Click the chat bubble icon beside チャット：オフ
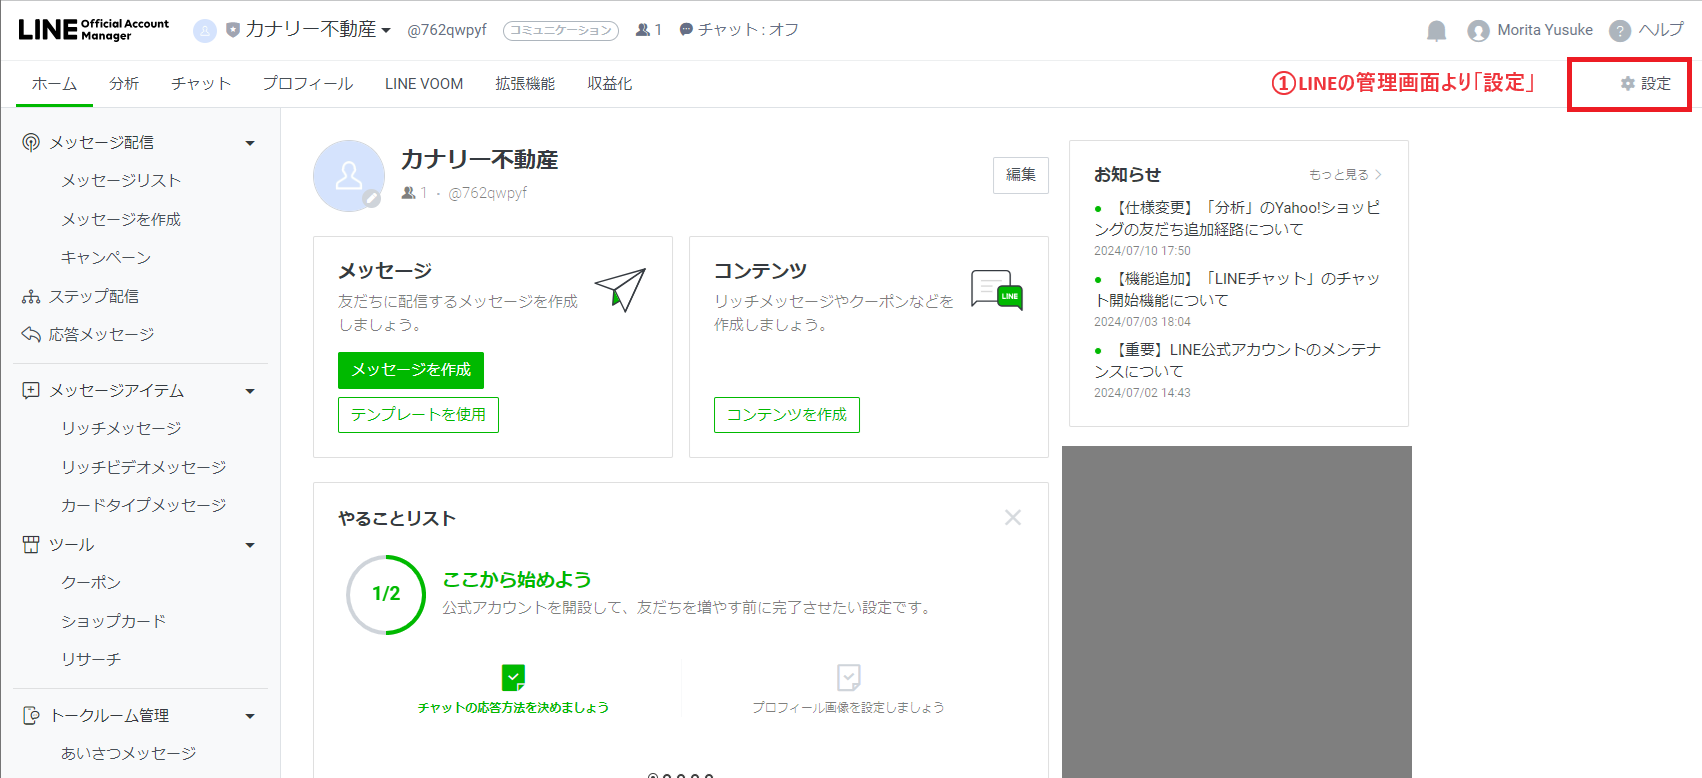The image size is (1702, 778). (686, 30)
